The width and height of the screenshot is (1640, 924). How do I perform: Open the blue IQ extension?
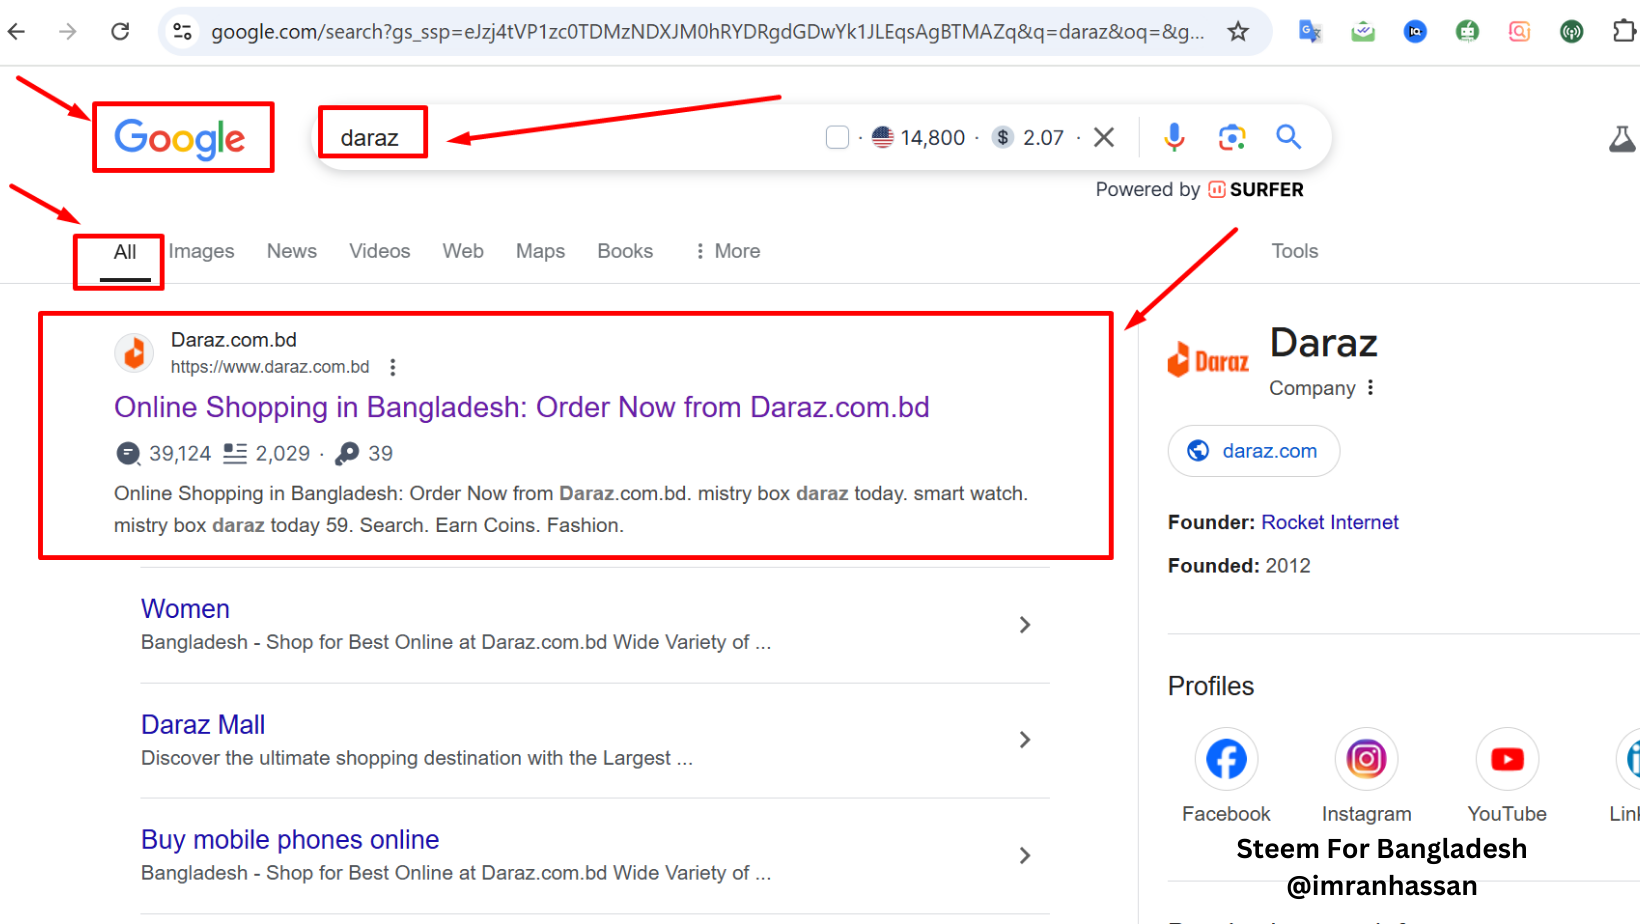(1415, 32)
